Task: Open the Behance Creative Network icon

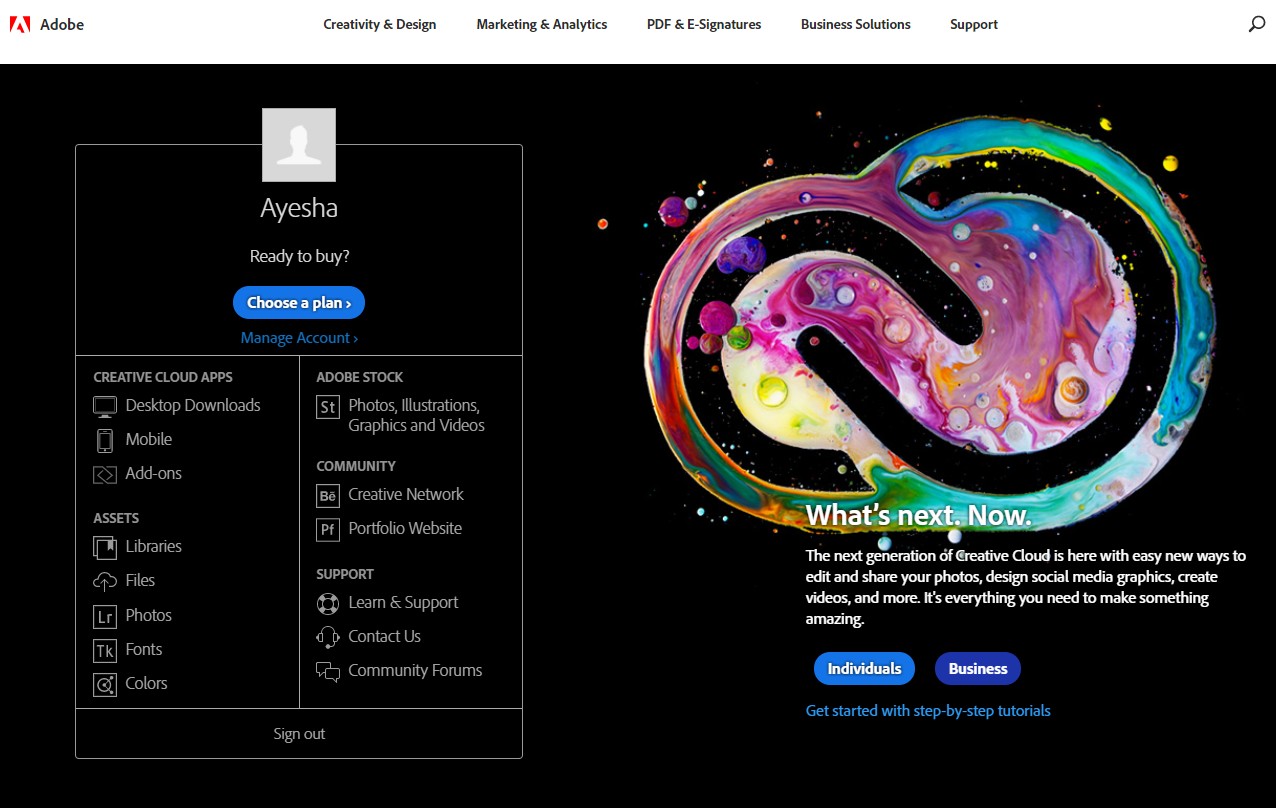Action: tap(328, 495)
